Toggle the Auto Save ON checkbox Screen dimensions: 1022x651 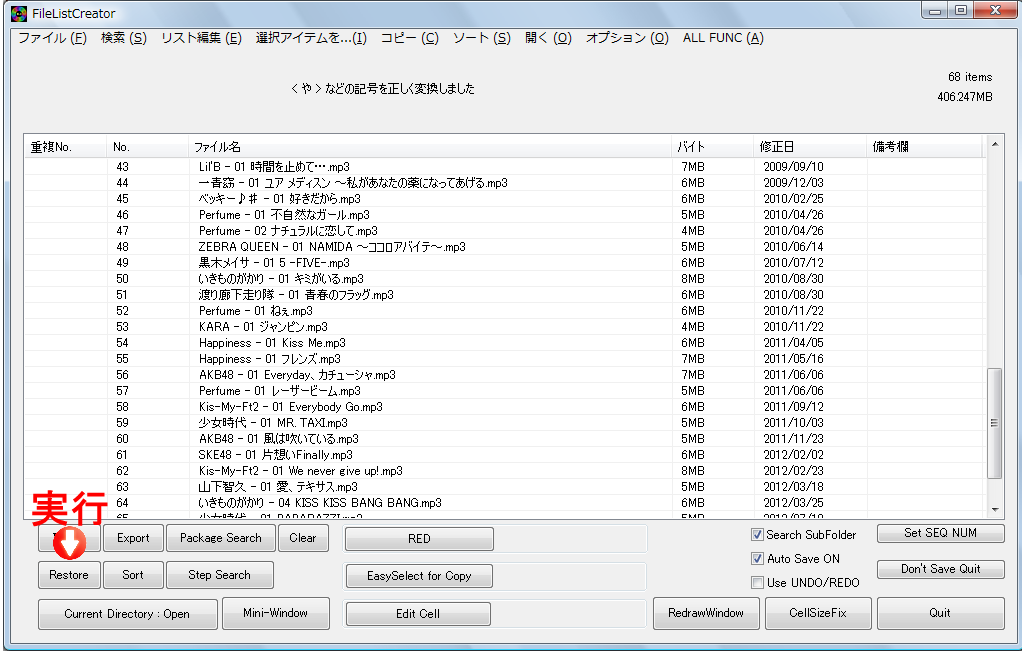pyautogui.click(x=758, y=558)
